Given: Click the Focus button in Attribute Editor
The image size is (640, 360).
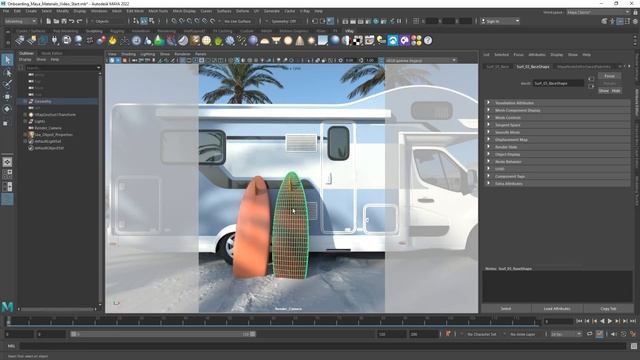Looking at the screenshot, I should click(x=609, y=76).
